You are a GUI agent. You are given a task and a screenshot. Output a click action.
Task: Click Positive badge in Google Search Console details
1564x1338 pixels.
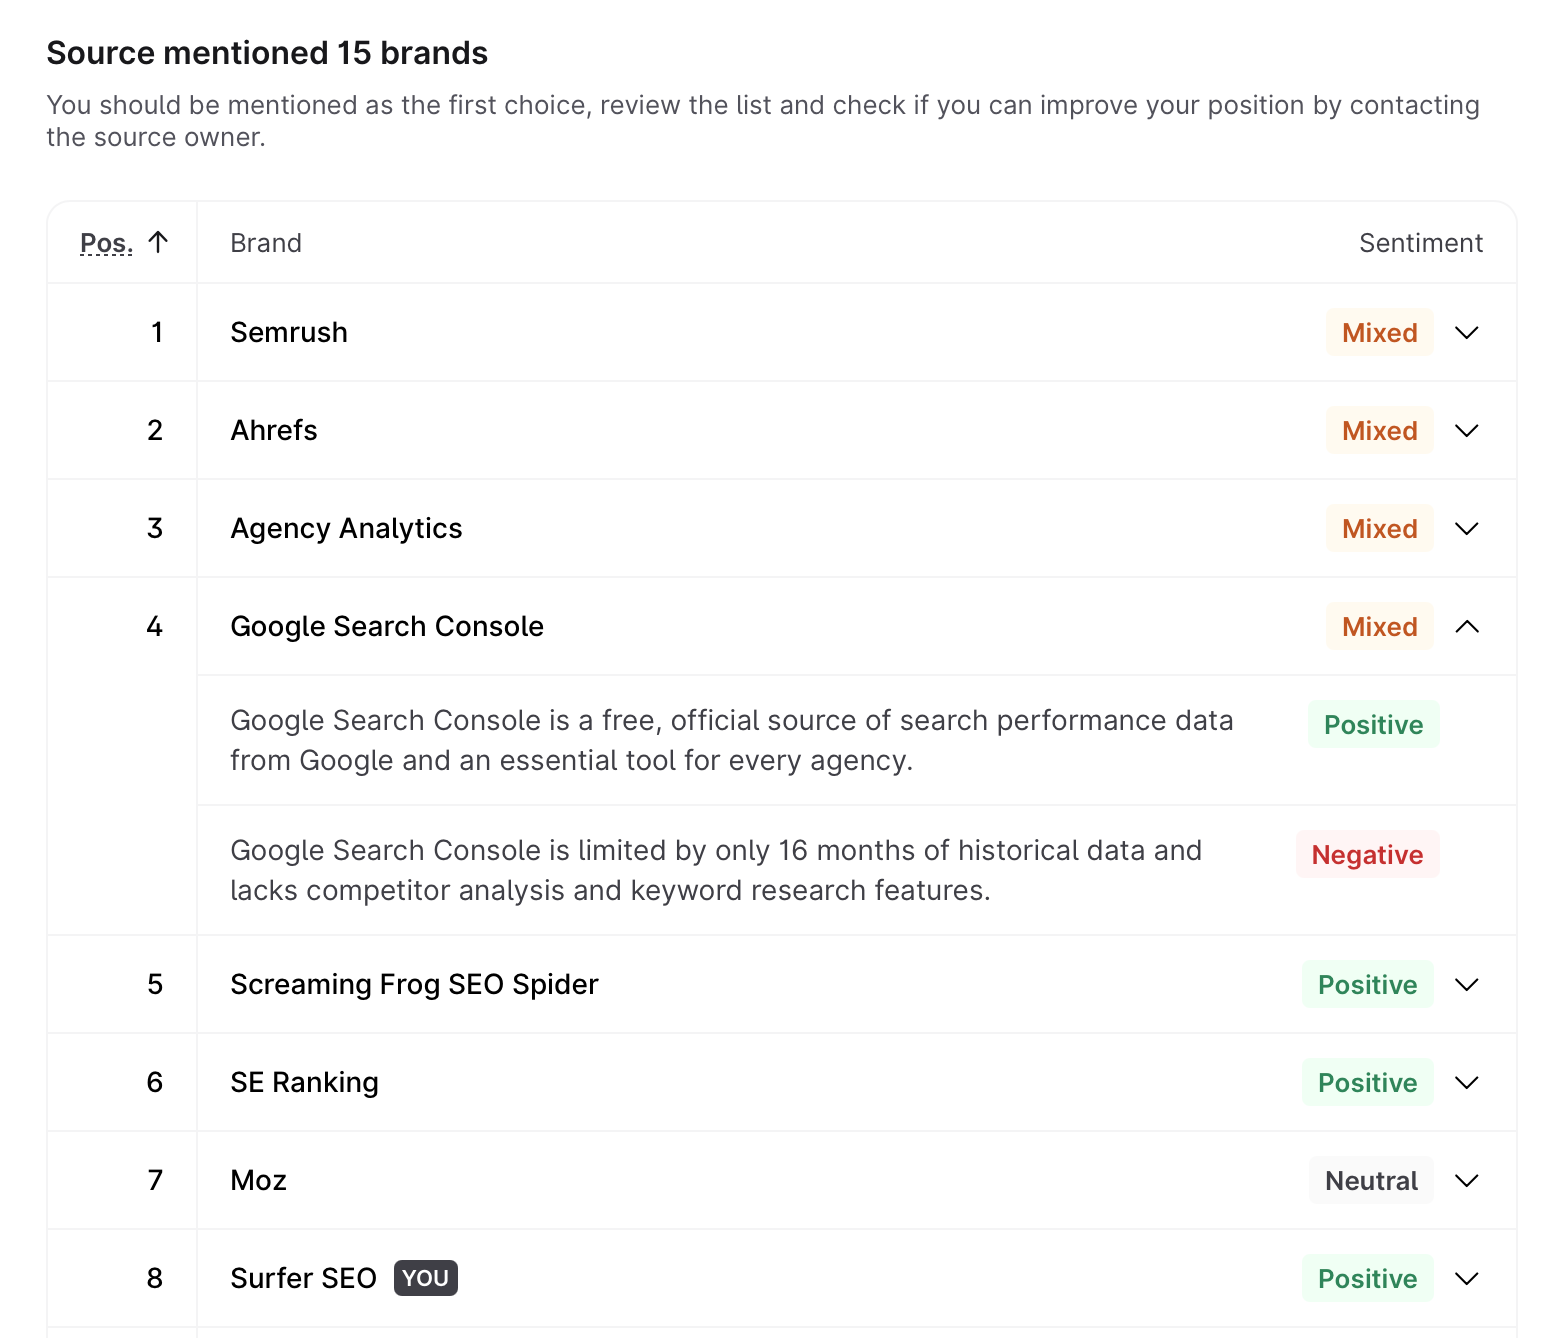(1373, 724)
